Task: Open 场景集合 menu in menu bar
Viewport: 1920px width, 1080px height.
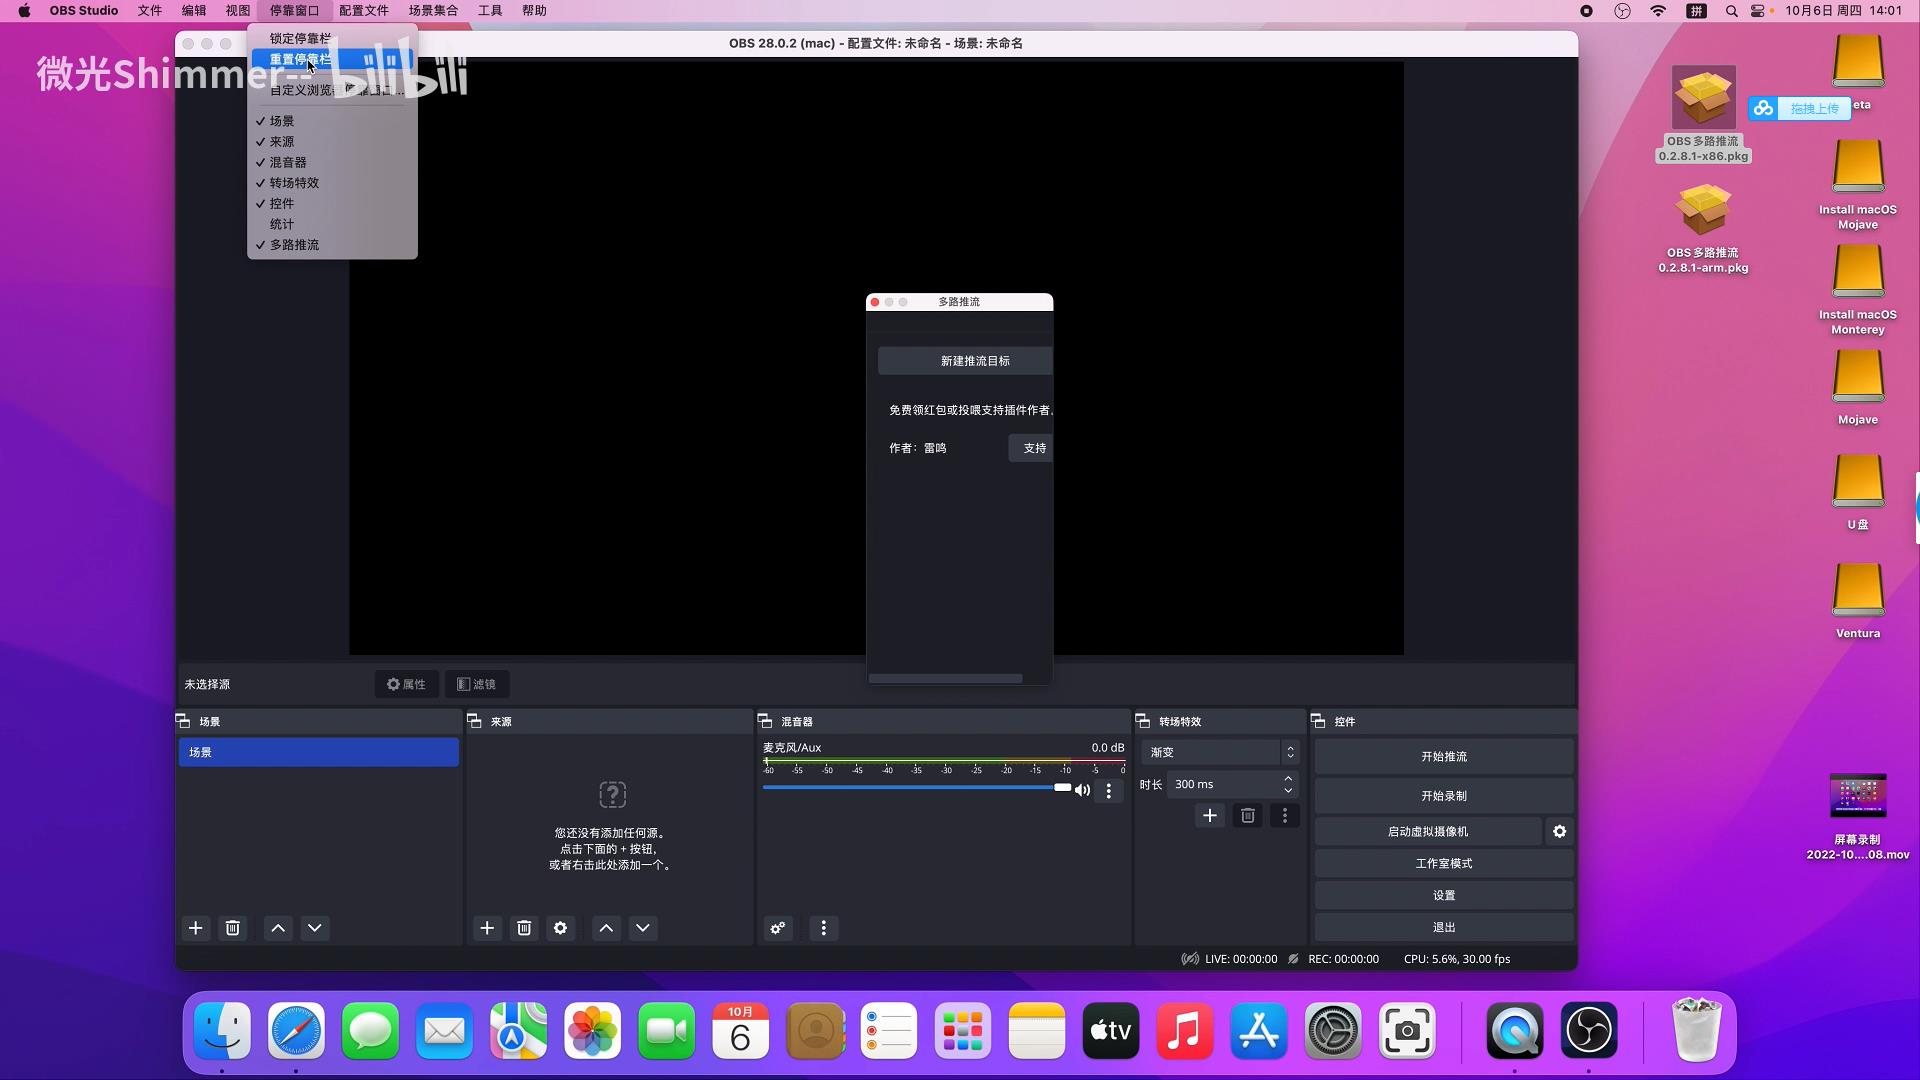Action: [x=433, y=11]
